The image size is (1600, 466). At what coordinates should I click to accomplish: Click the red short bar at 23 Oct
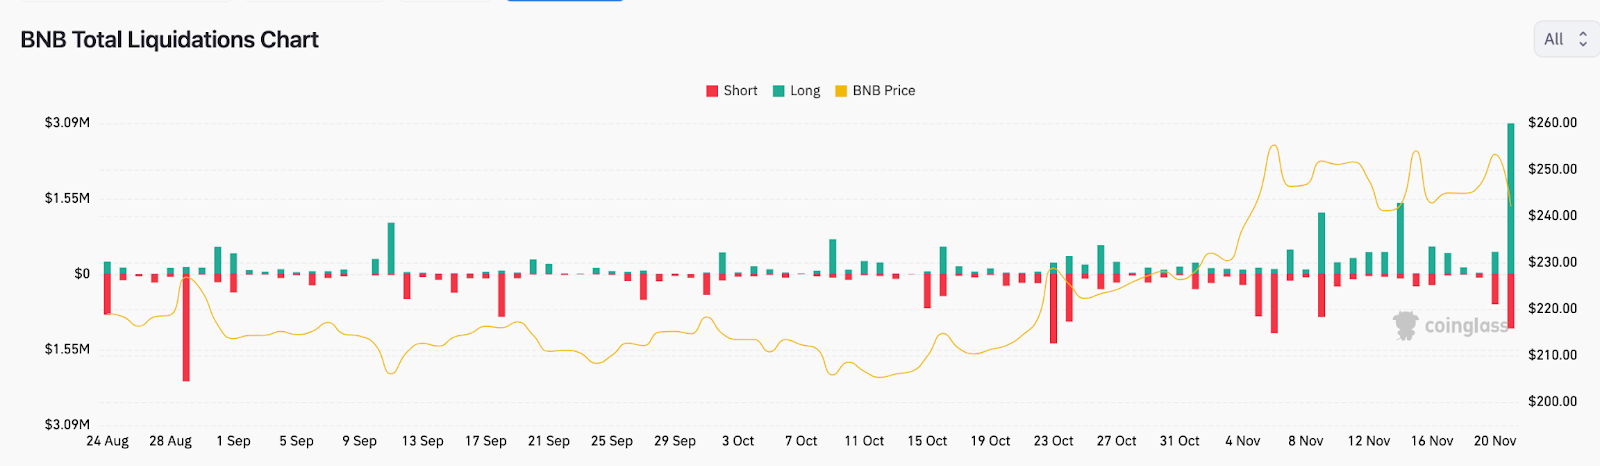[1053, 308]
